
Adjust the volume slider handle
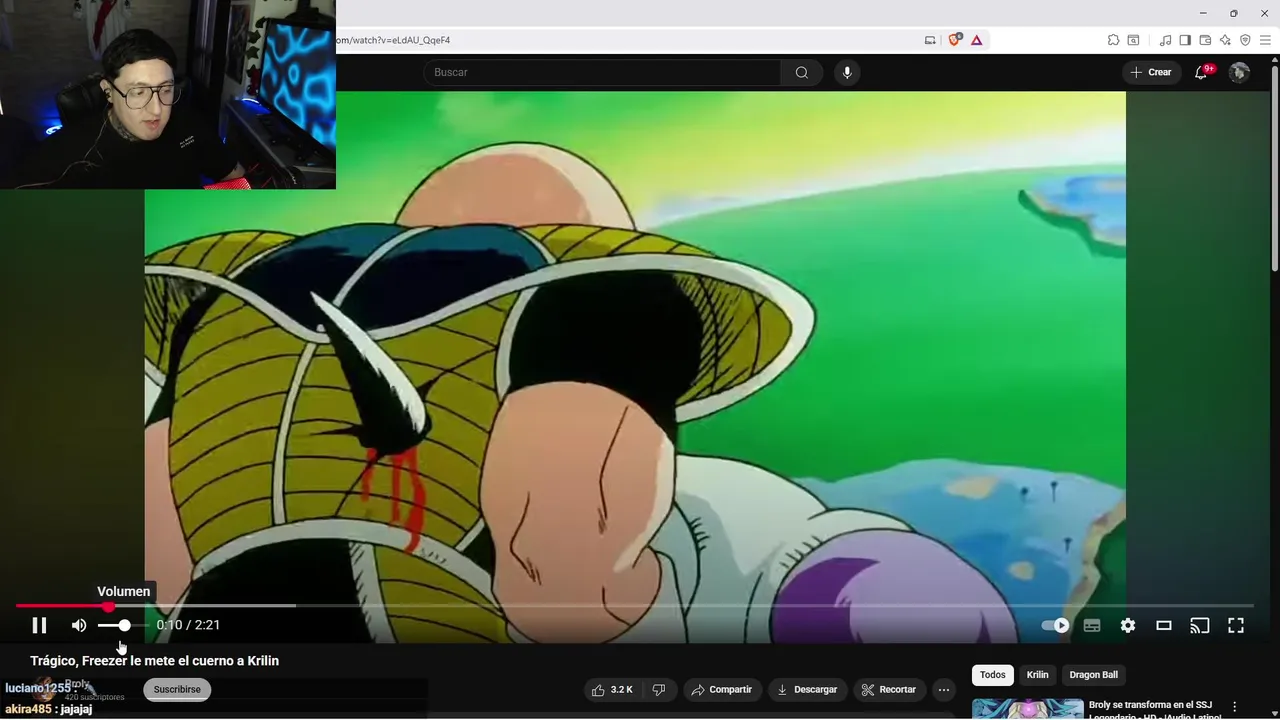point(124,625)
